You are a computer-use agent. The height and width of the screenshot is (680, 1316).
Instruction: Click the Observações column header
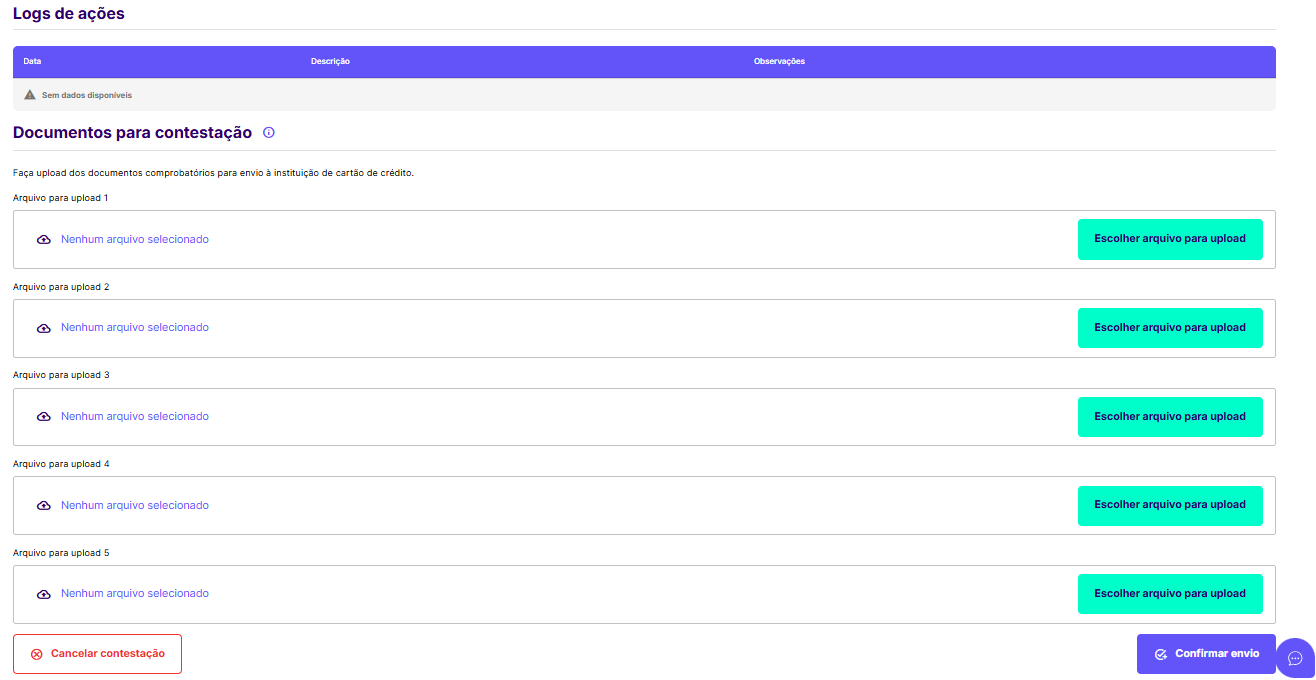point(779,62)
